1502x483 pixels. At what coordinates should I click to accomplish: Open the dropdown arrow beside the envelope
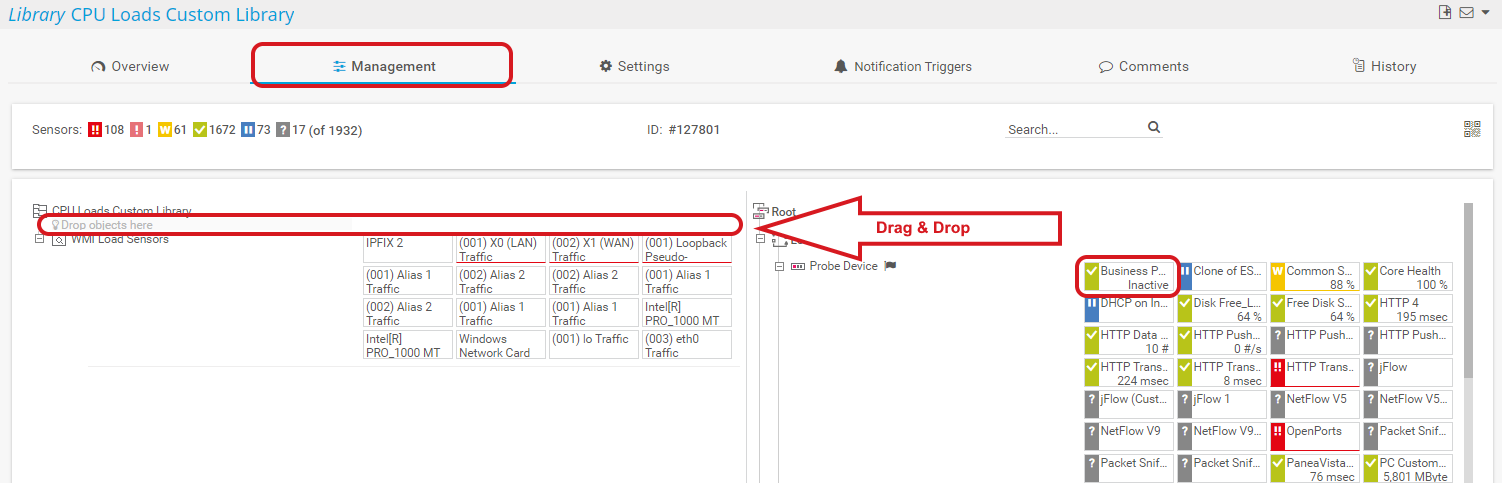tap(1485, 12)
